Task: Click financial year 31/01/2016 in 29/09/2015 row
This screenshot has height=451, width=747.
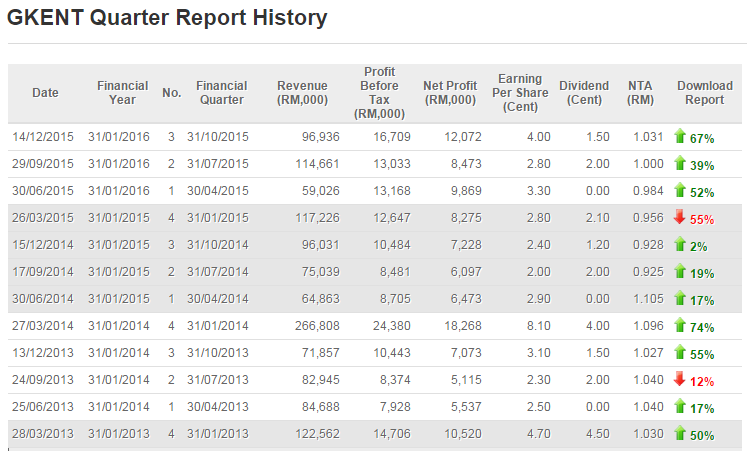Action: tap(119, 164)
